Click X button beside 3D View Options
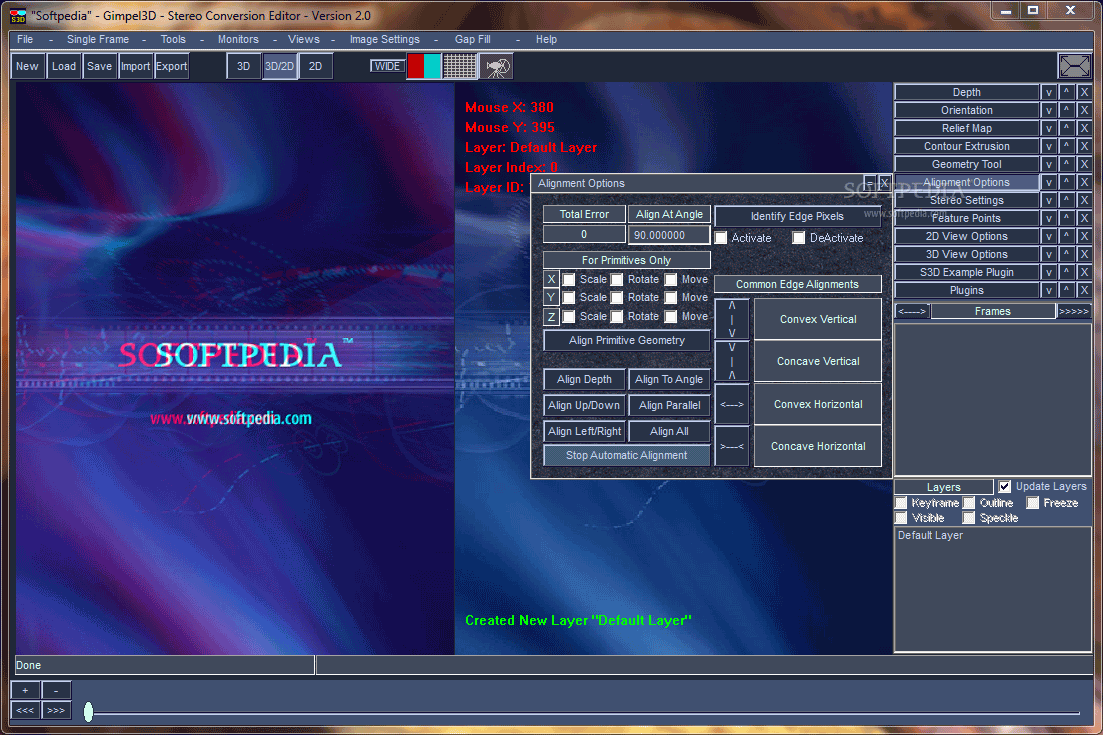Image resolution: width=1103 pixels, height=735 pixels. click(1084, 254)
